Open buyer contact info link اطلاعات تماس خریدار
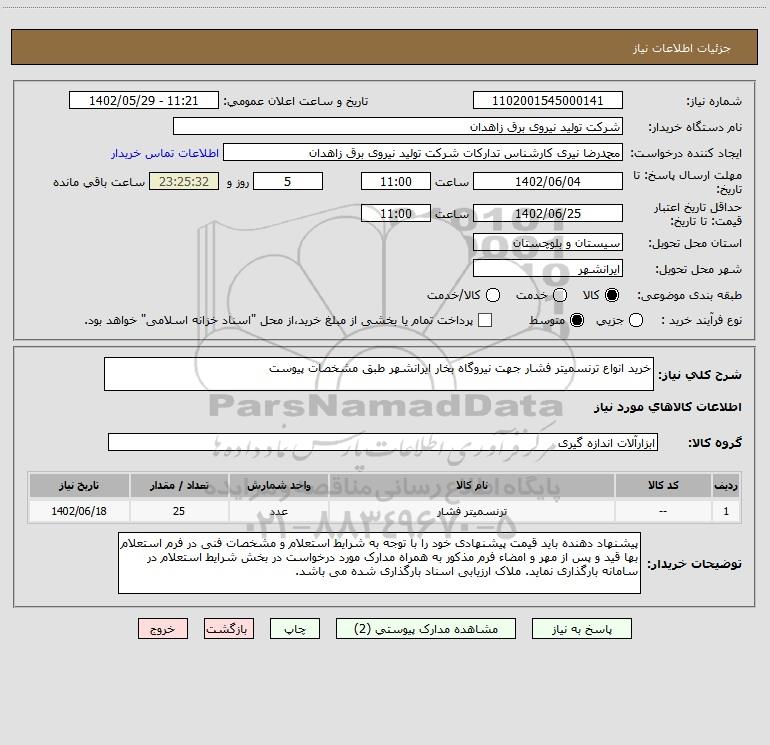This screenshot has width=770, height=745. tap(165, 153)
